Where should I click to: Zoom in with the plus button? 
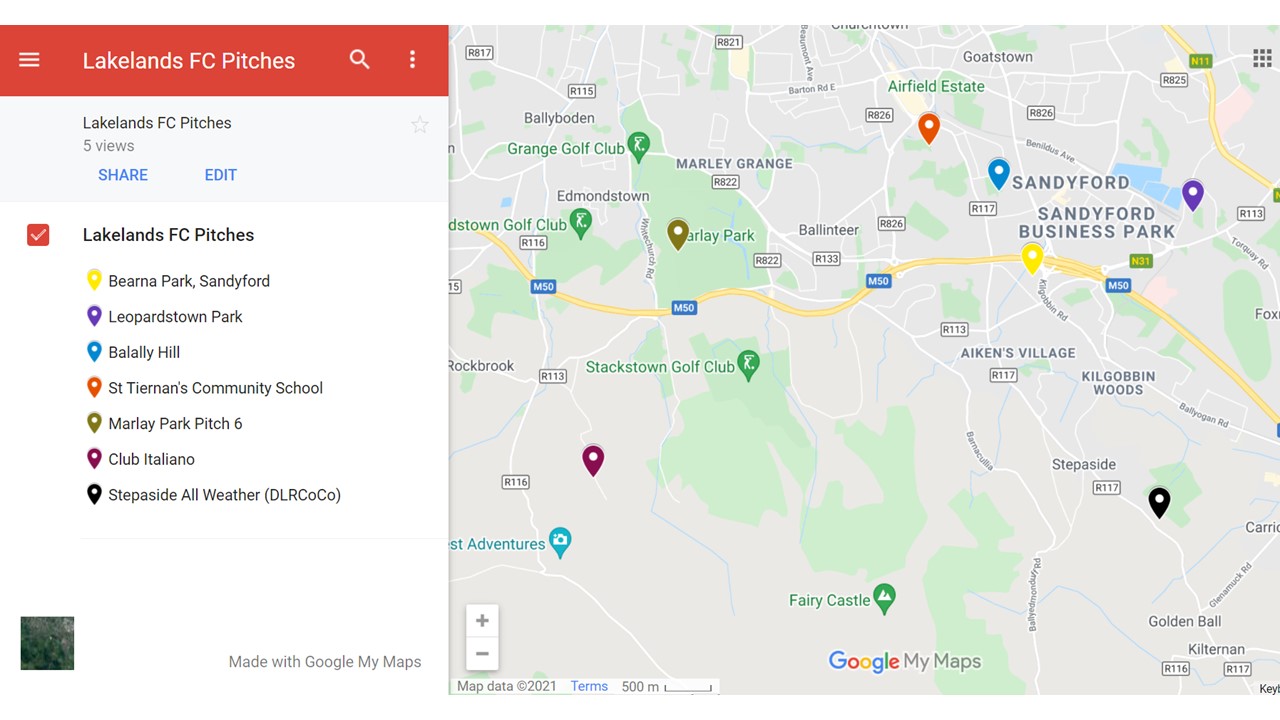pos(482,621)
